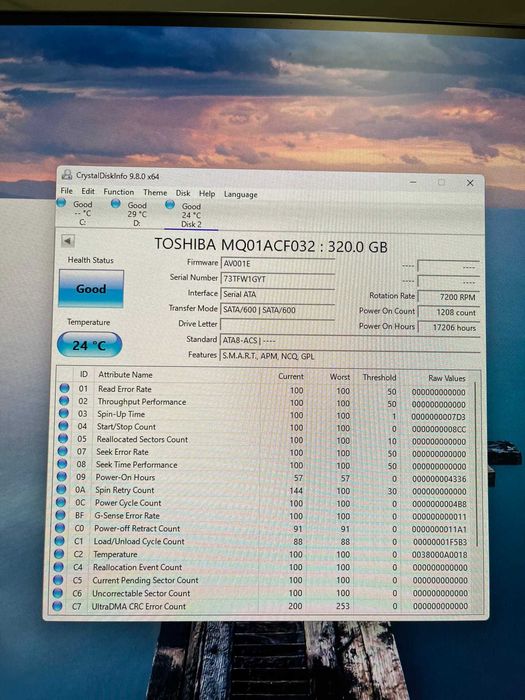Click the empty Drive Letter field

[278, 325]
